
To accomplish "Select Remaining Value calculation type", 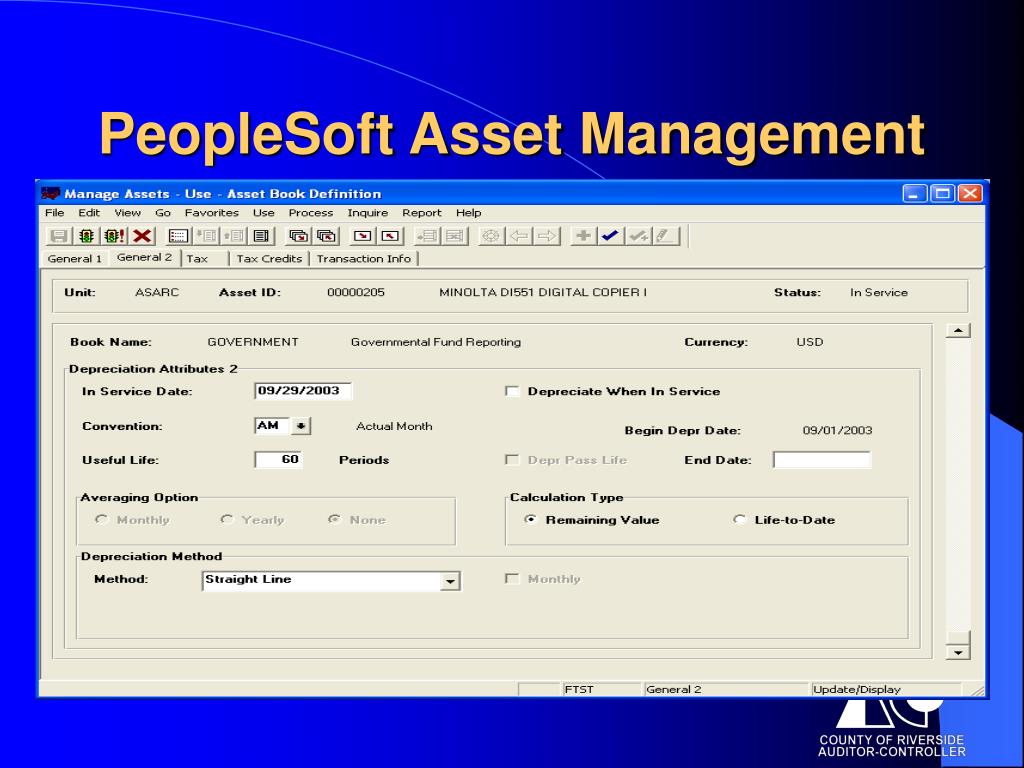I will tap(531, 520).
